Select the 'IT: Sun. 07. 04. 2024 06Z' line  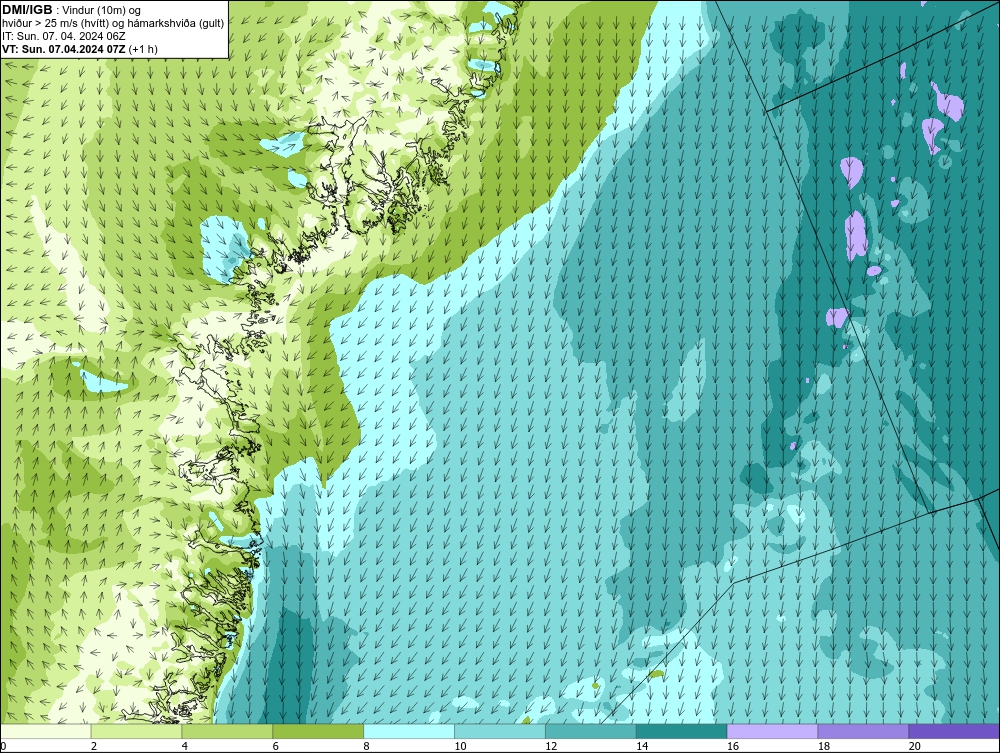(63, 36)
